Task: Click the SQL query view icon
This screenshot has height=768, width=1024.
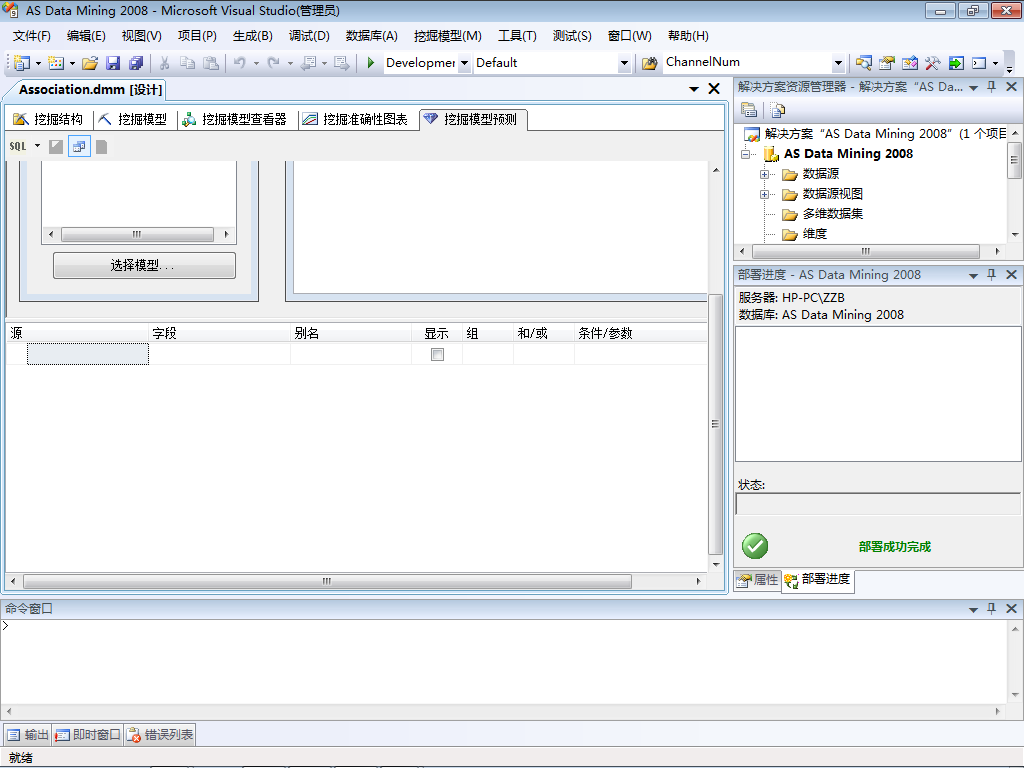Action: tap(18, 146)
